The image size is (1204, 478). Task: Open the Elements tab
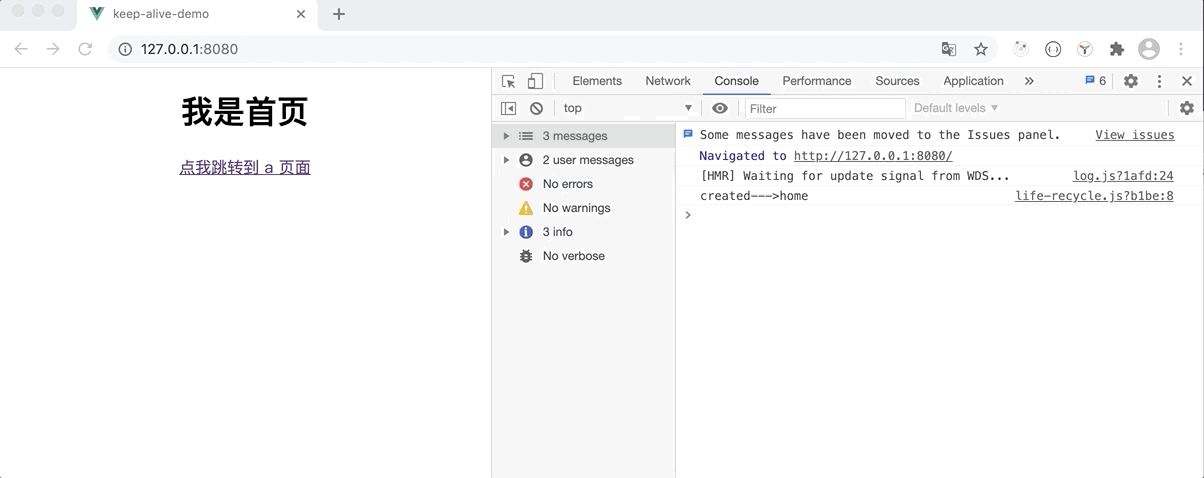click(x=597, y=81)
